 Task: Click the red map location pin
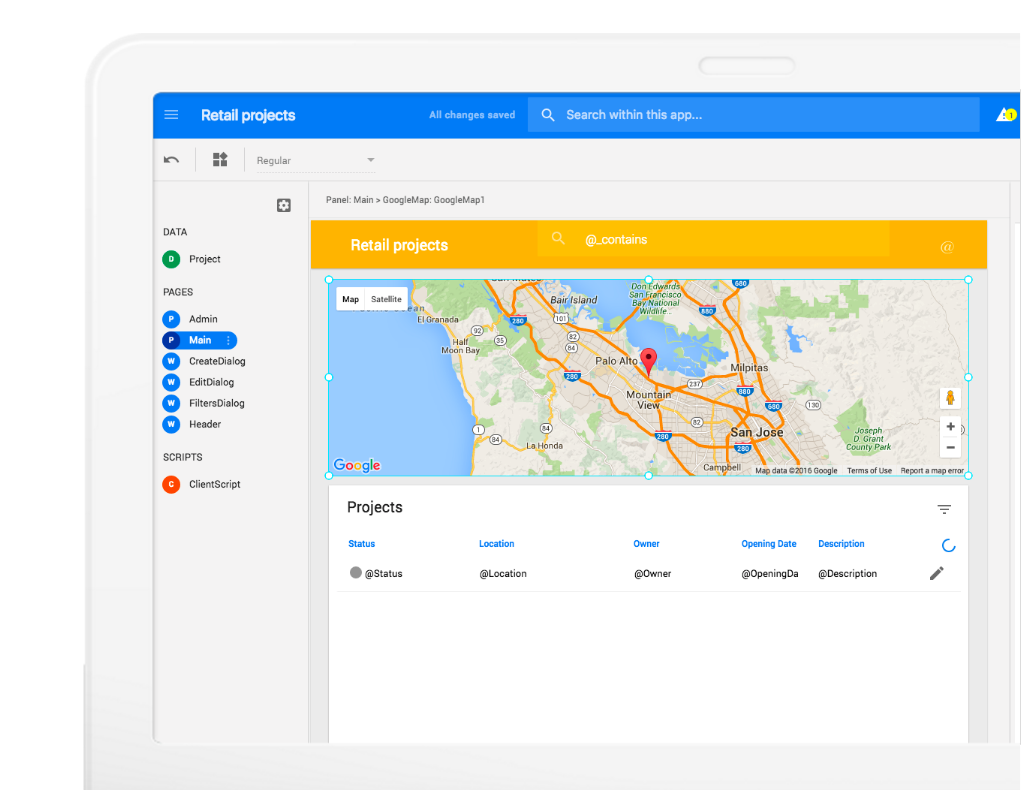[649, 362]
